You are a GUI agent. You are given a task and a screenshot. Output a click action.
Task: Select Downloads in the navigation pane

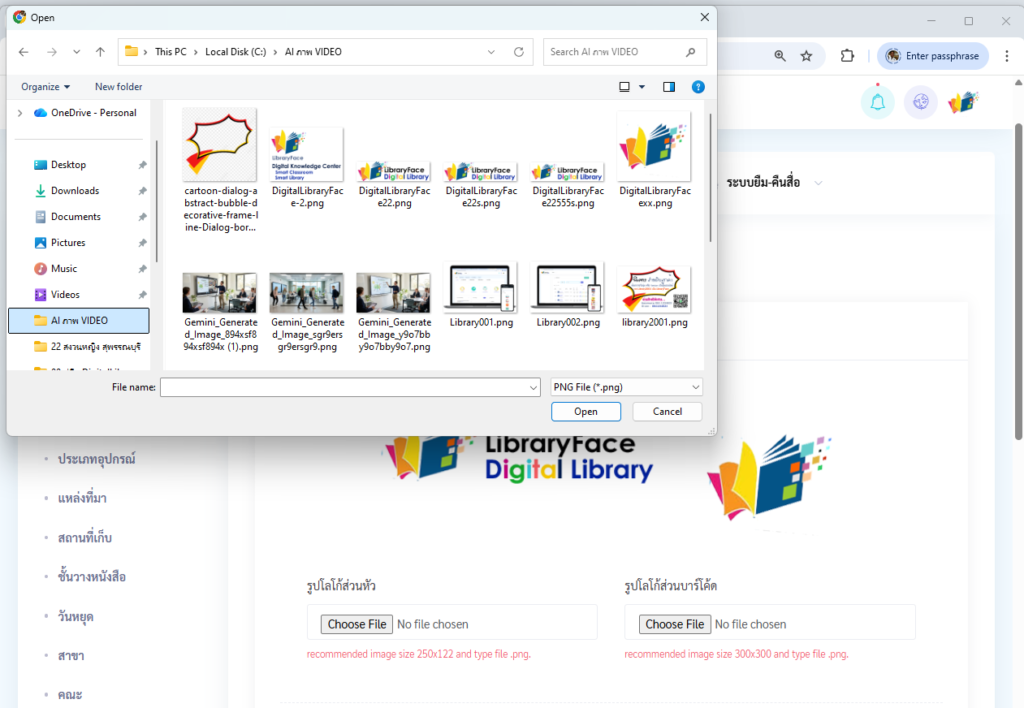[x=75, y=191]
